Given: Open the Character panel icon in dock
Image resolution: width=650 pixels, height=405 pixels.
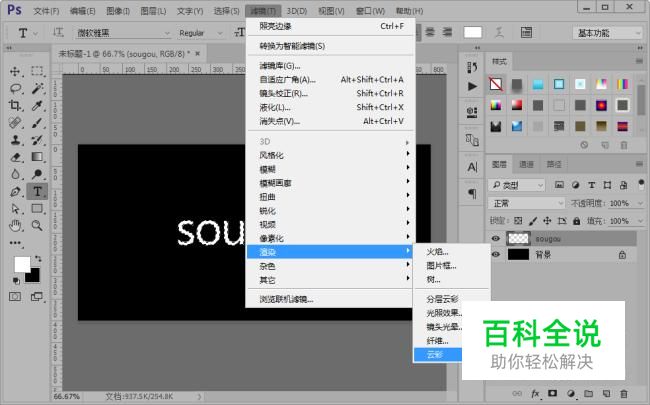Looking at the screenshot, I should 472,167.
